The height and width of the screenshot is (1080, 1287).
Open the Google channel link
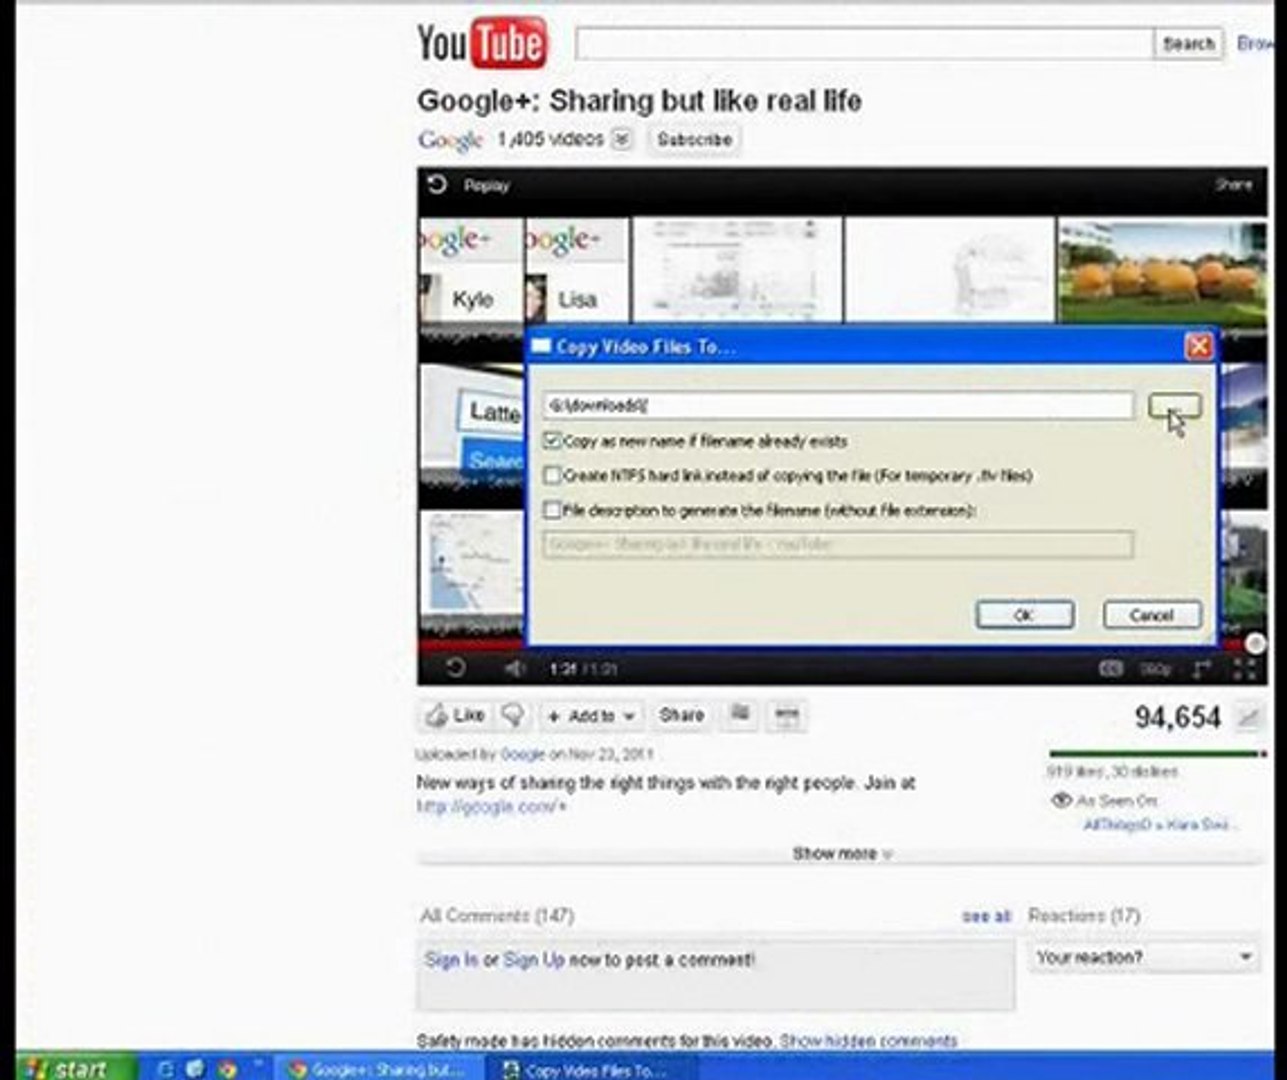click(450, 140)
